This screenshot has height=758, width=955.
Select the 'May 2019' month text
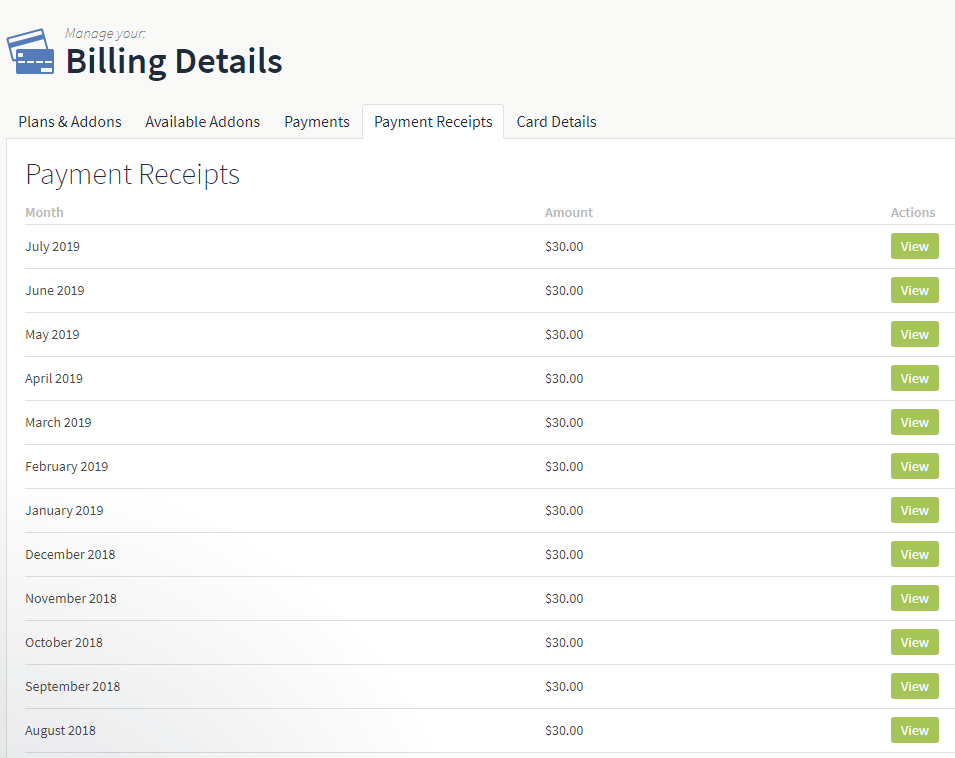coord(52,335)
